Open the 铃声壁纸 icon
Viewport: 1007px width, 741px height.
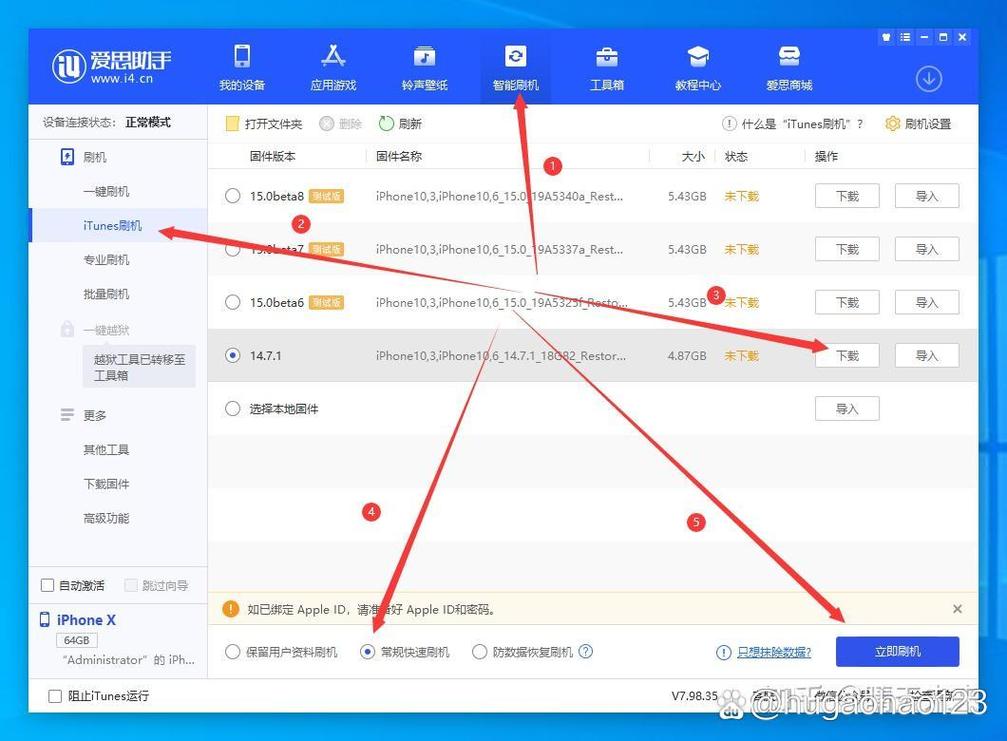pyautogui.click(x=423, y=57)
